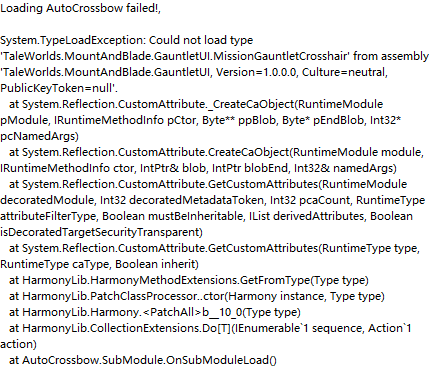Click the 'PatchClassProcessor..ctor' stack line
This screenshot has height=370, width=431.
[197, 296]
